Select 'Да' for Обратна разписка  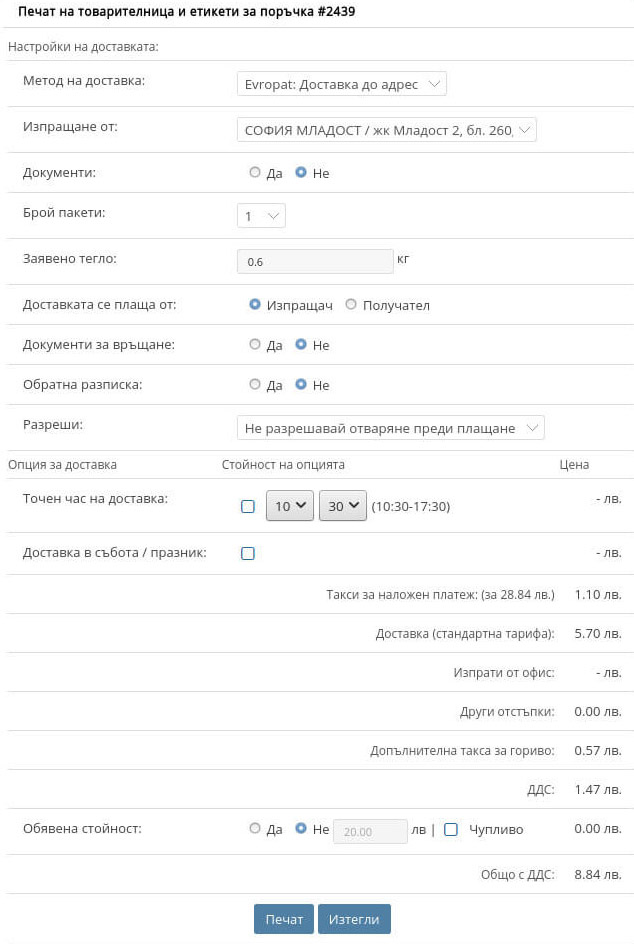coord(255,385)
